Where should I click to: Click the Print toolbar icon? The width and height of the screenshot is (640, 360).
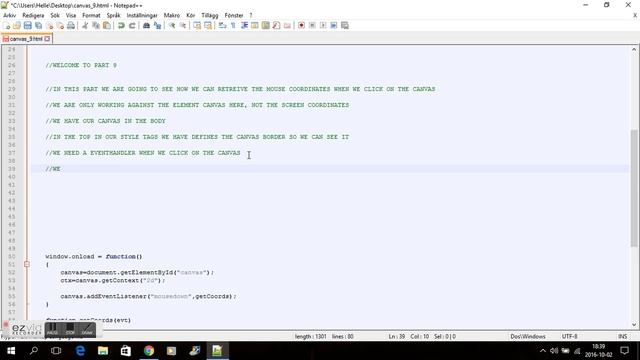pos(71,25)
